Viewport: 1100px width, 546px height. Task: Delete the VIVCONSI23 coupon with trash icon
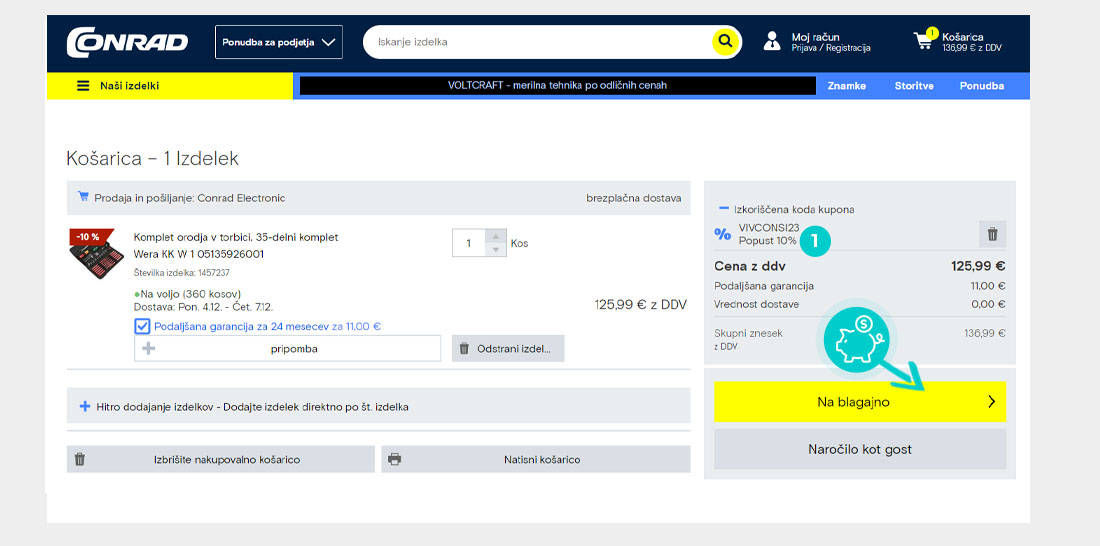992,234
